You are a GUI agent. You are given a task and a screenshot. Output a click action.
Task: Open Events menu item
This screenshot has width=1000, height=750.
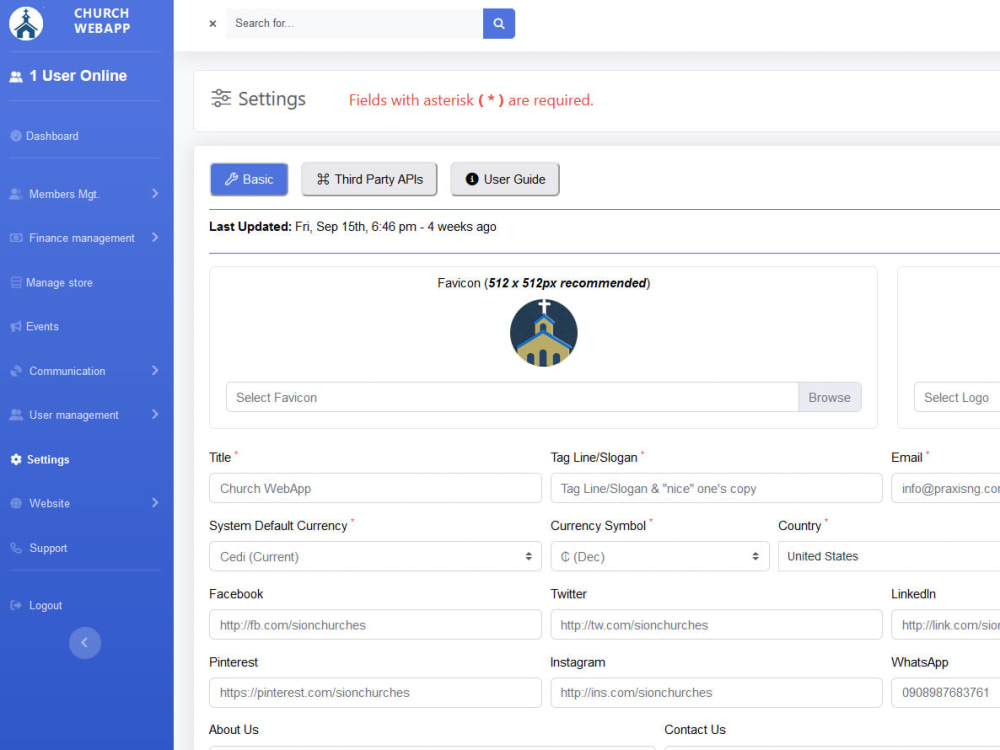(x=42, y=327)
